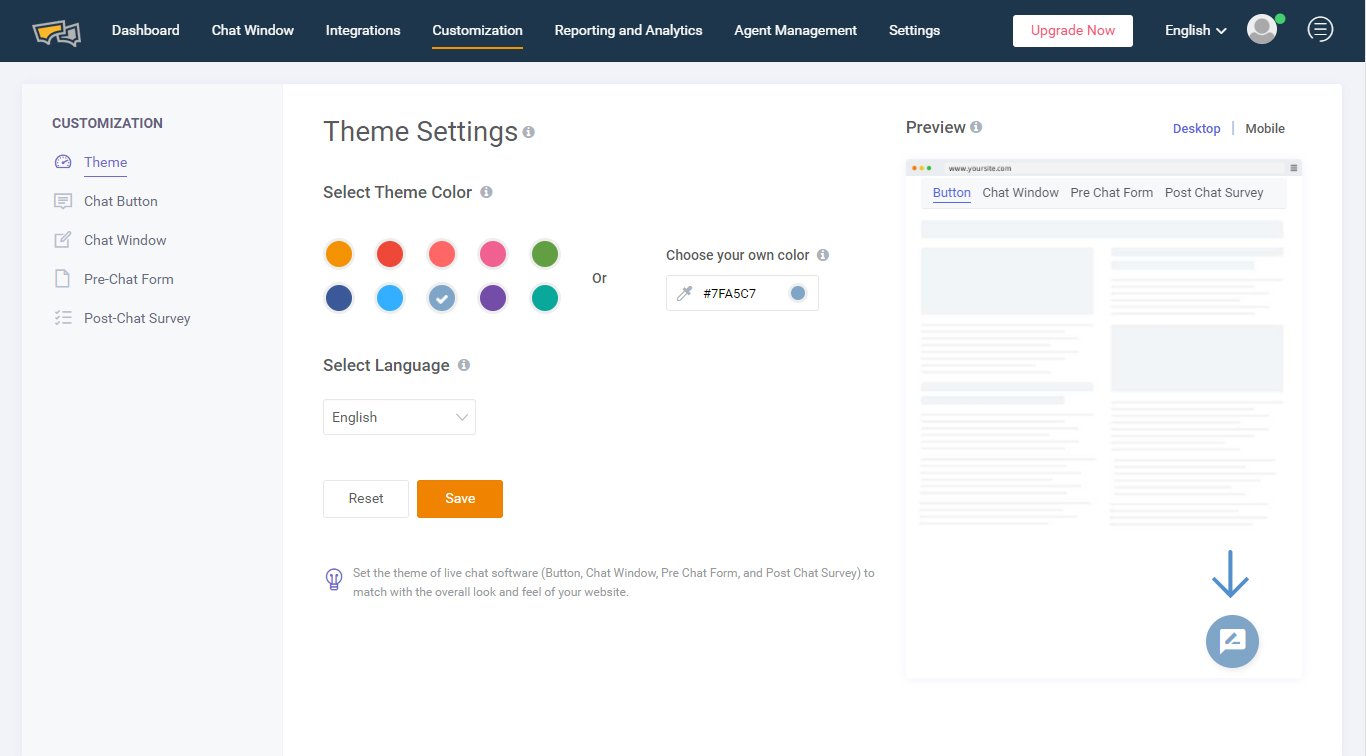This screenshot has width=1366, height=756.
Task: Open the user avatar profile menu
Action: click(x=1262, y=30)
